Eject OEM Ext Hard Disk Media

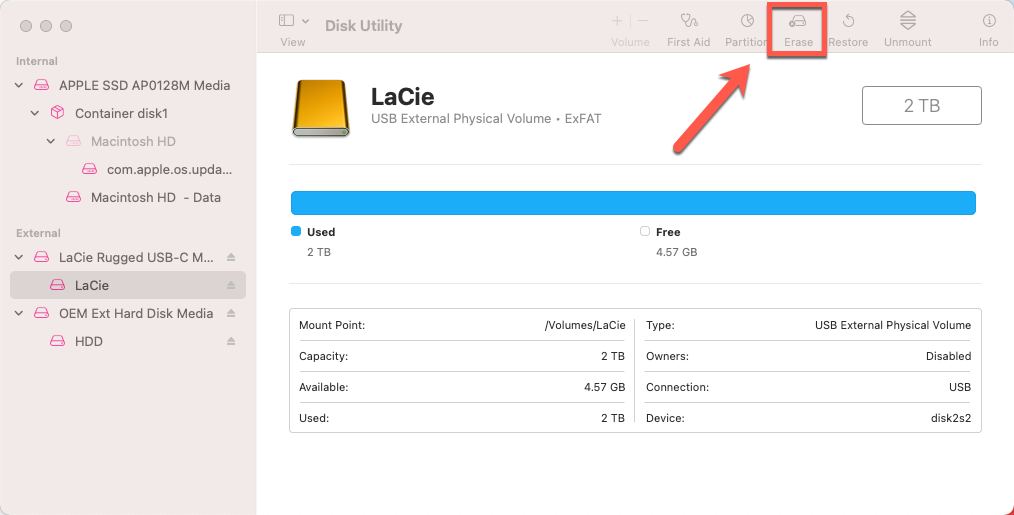click(x=231, y=313)
